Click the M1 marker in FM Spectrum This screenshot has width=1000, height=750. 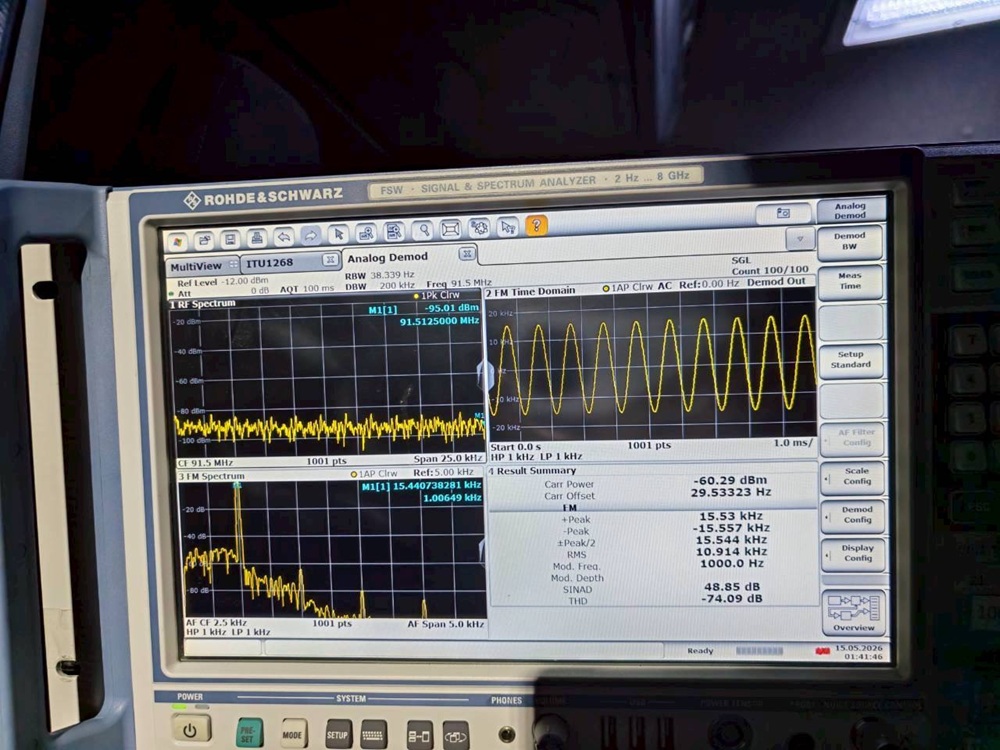tap(237, 486)
